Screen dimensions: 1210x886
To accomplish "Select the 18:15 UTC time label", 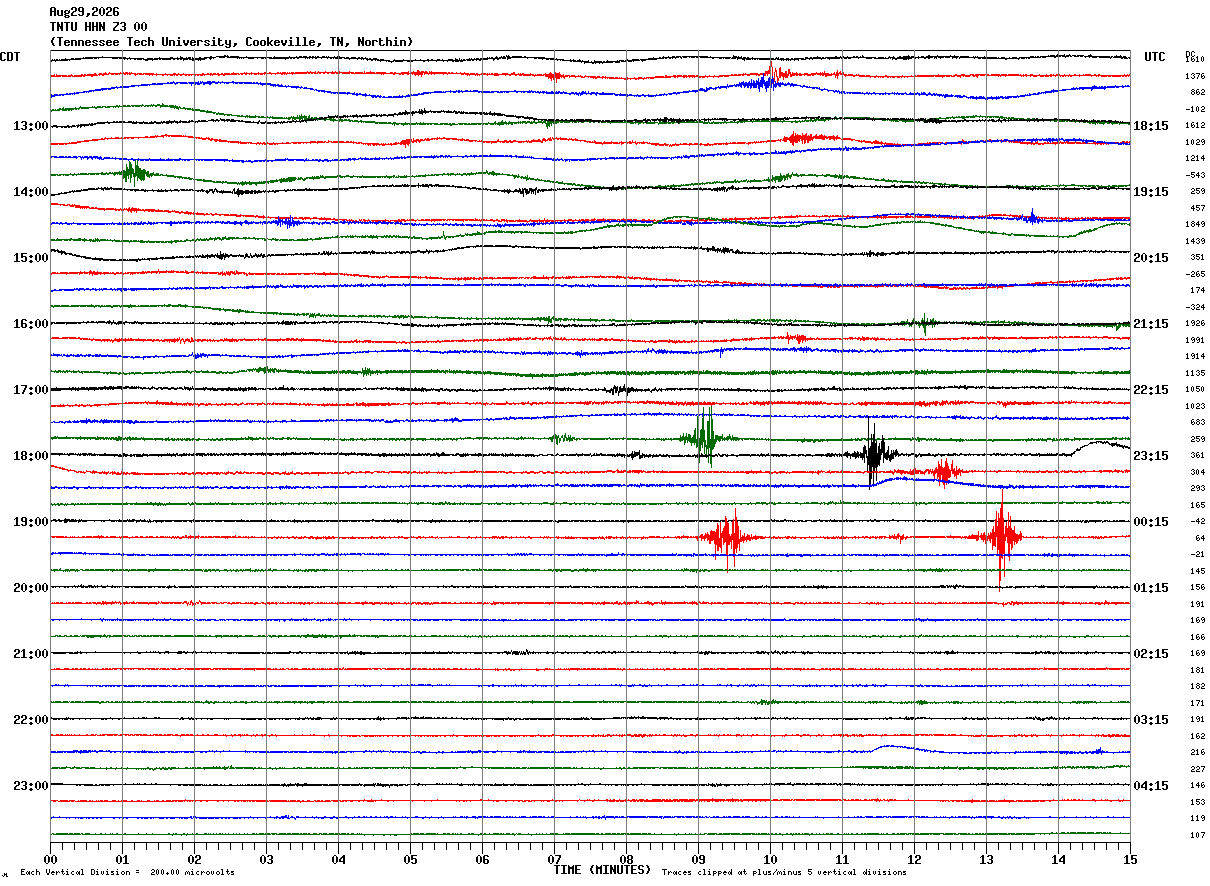I will [x=1151, y=126].
